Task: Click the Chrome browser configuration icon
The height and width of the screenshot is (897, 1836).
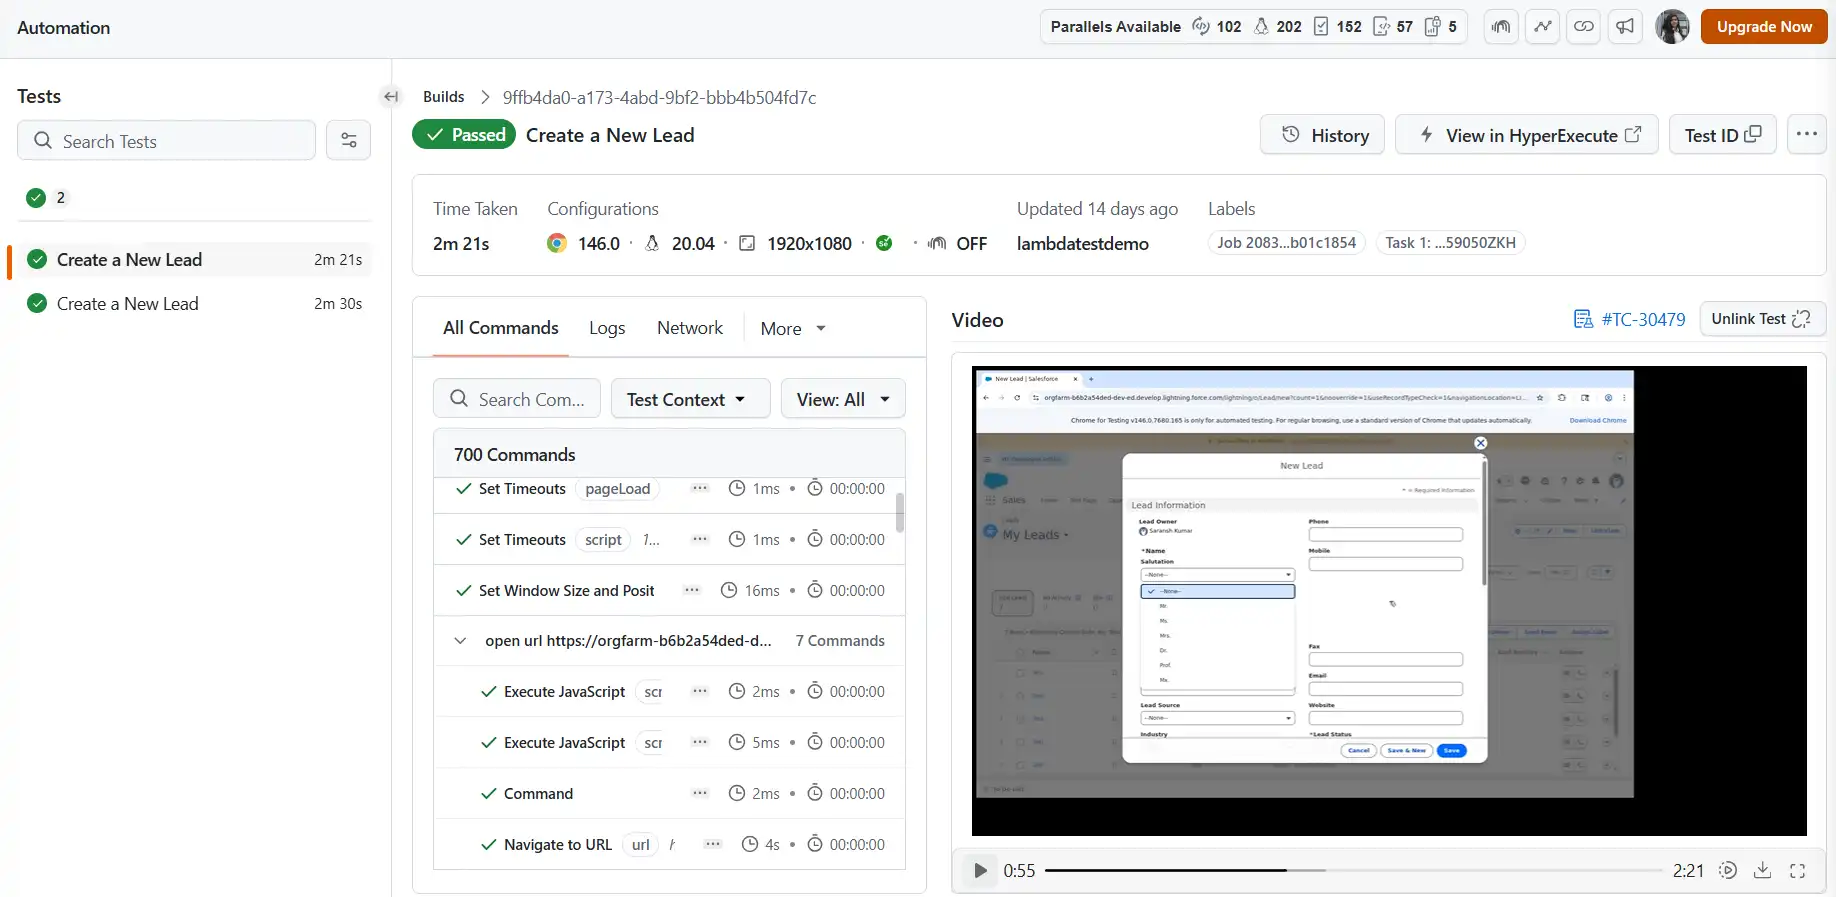Action: point(557,243)
